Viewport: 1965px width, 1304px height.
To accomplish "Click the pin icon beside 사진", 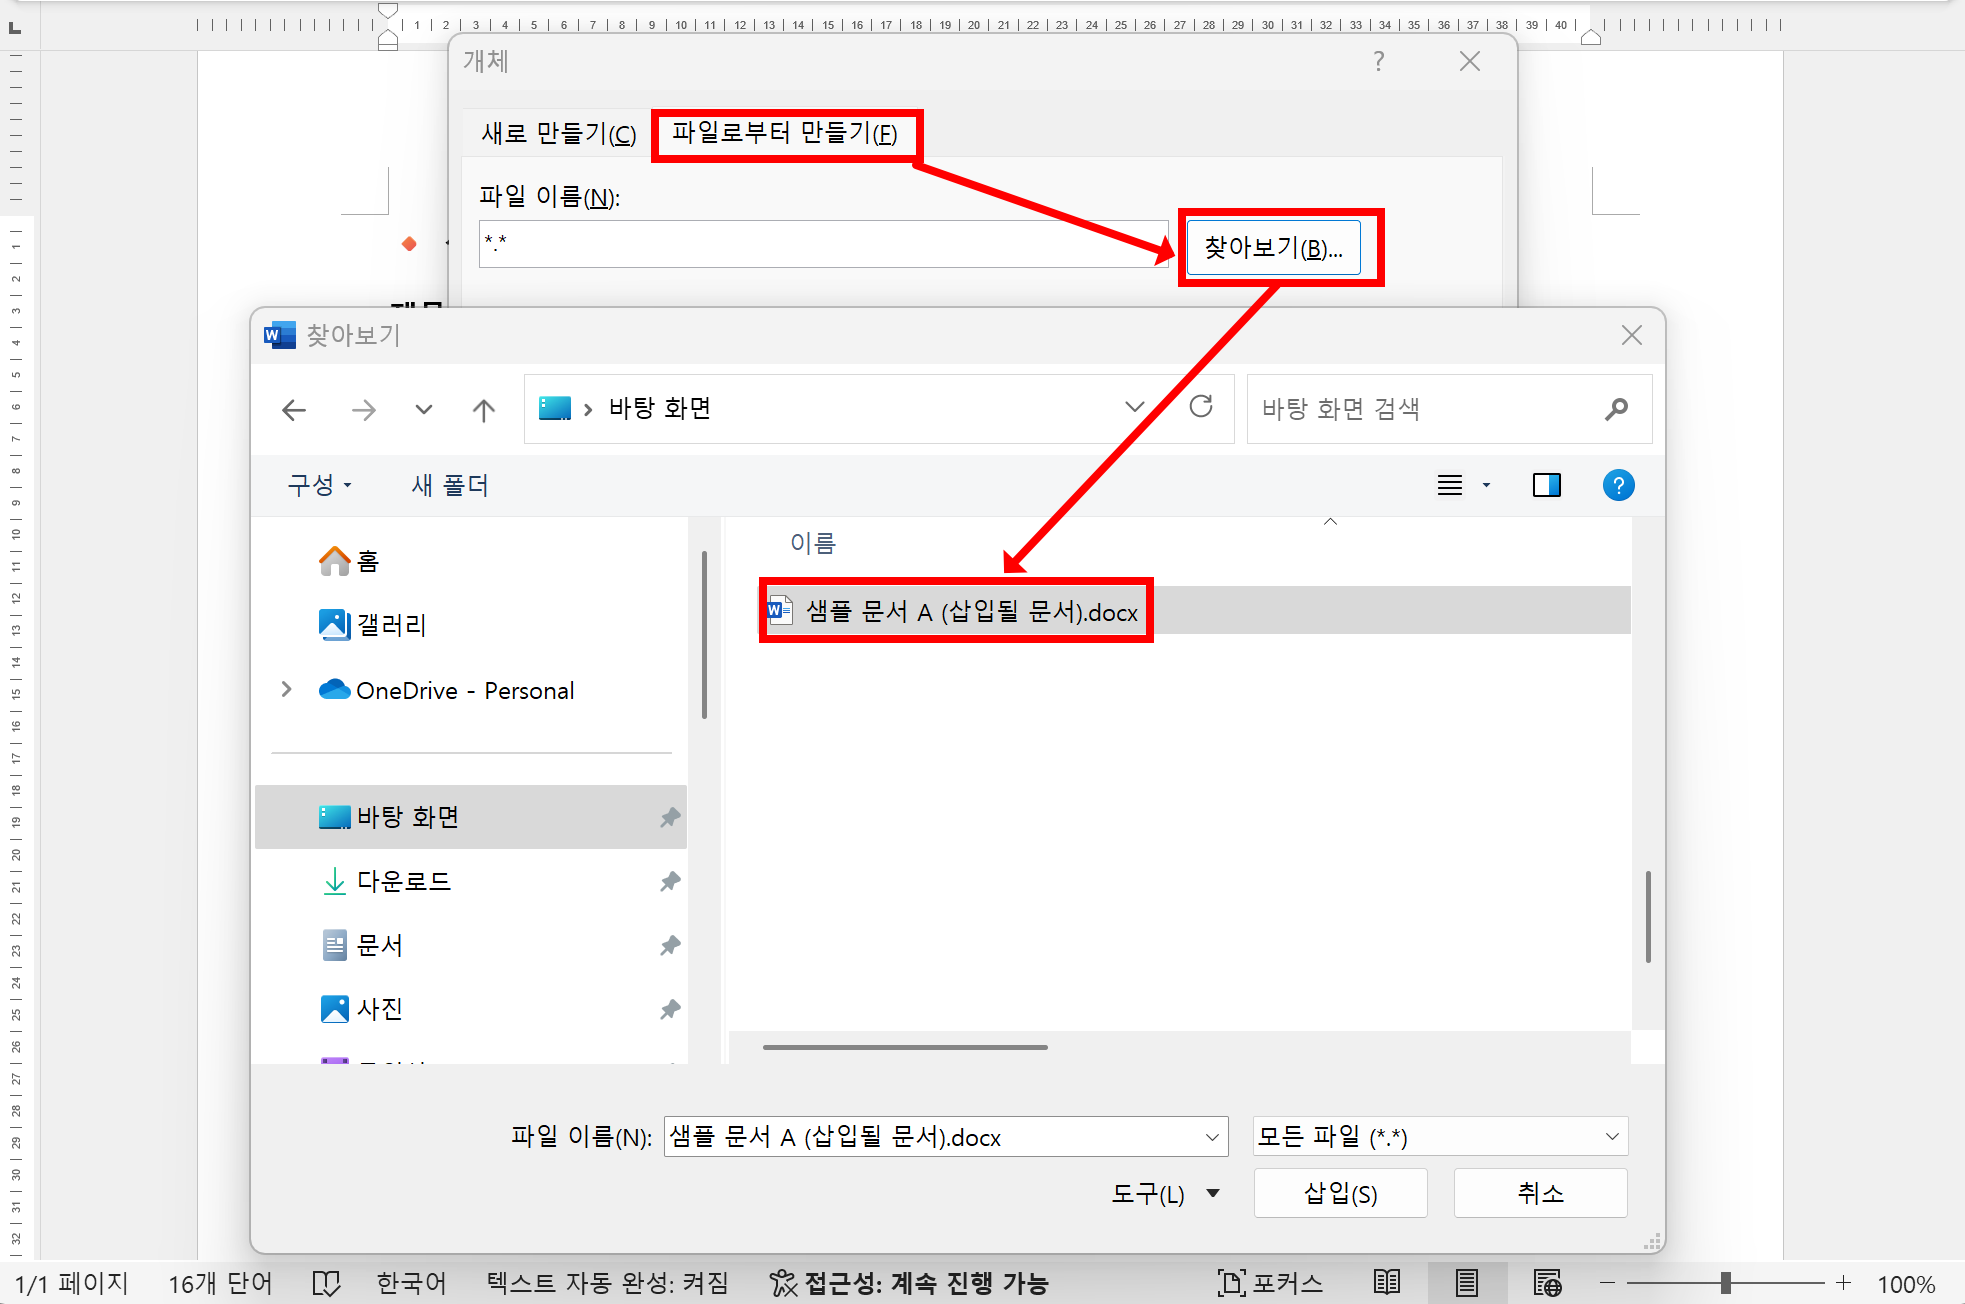I will coord(670,1009).
